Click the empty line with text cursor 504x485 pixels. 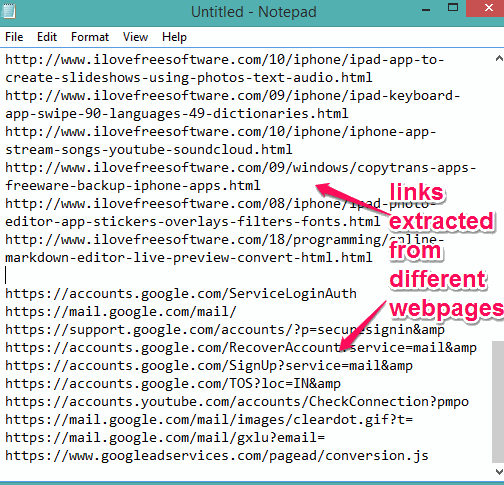tap(247, 276)
